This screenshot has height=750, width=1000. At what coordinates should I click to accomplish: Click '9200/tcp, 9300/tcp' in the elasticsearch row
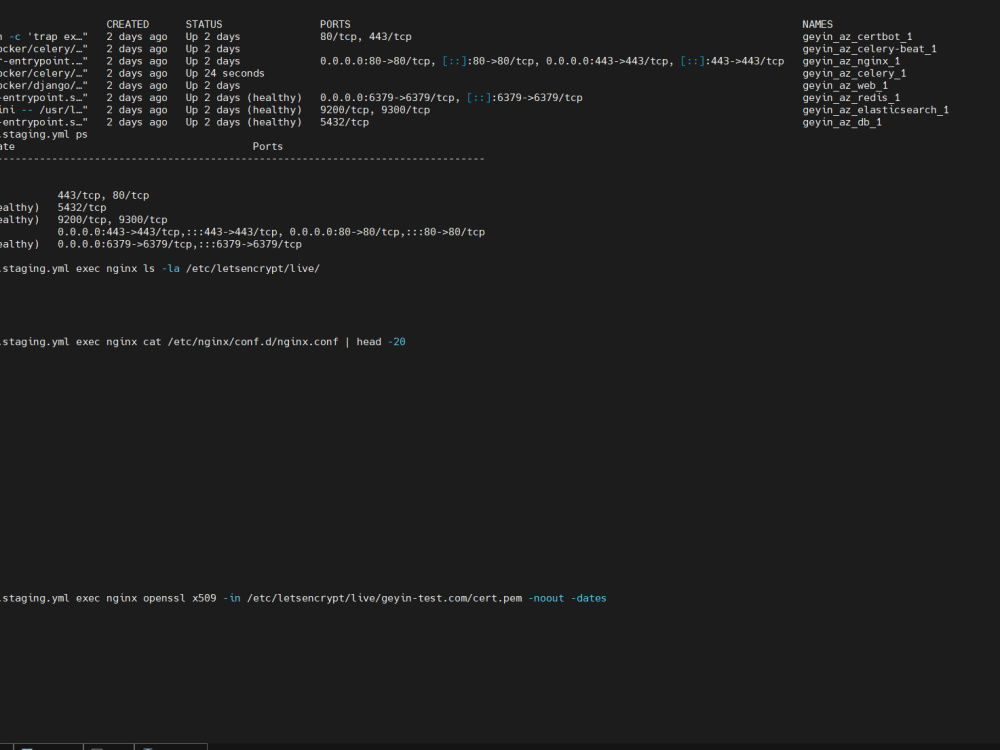(x=375, y=110)
